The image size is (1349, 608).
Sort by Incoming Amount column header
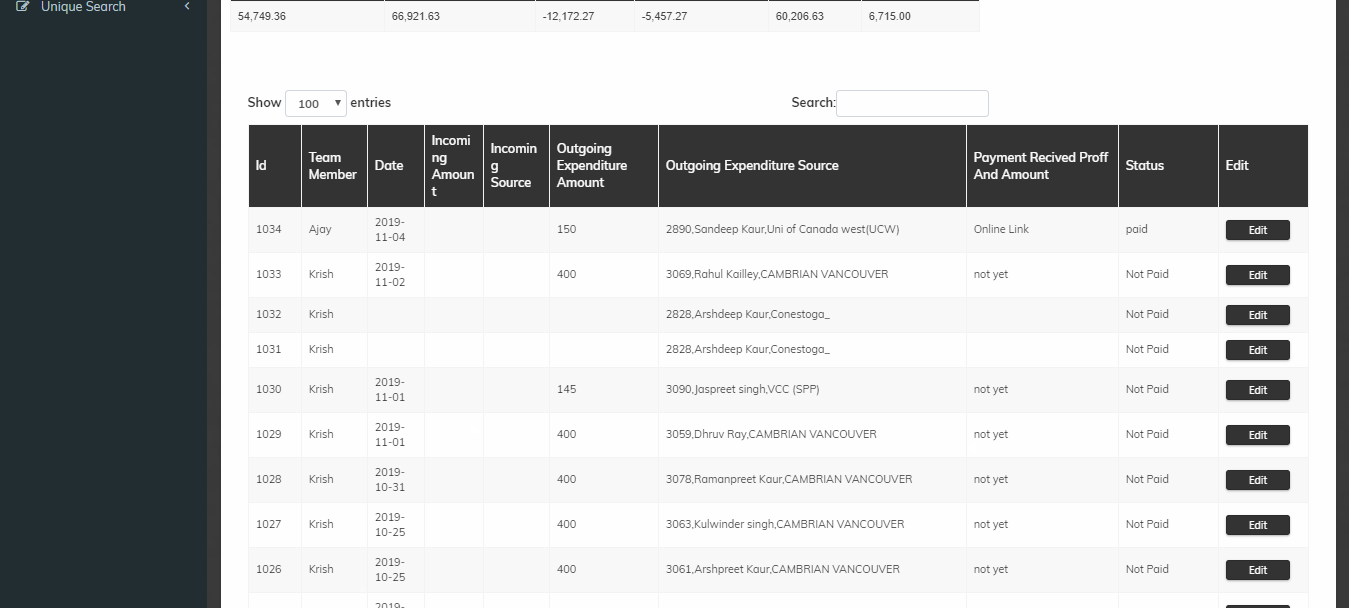pyautogui.click(x=454, y=166)
